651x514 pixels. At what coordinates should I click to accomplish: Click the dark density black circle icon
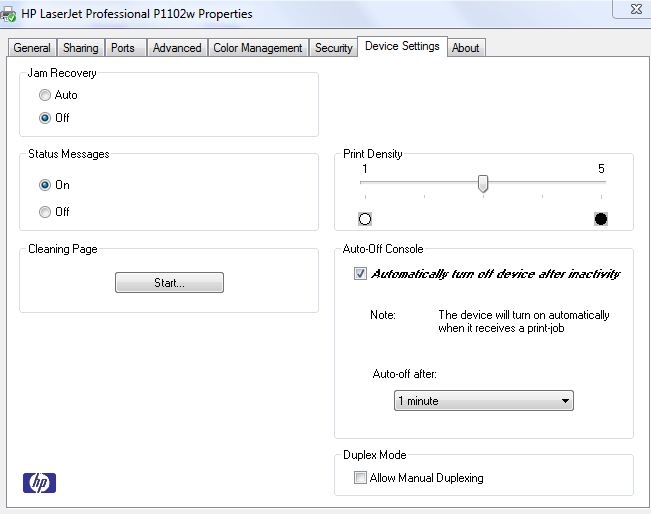600,219
